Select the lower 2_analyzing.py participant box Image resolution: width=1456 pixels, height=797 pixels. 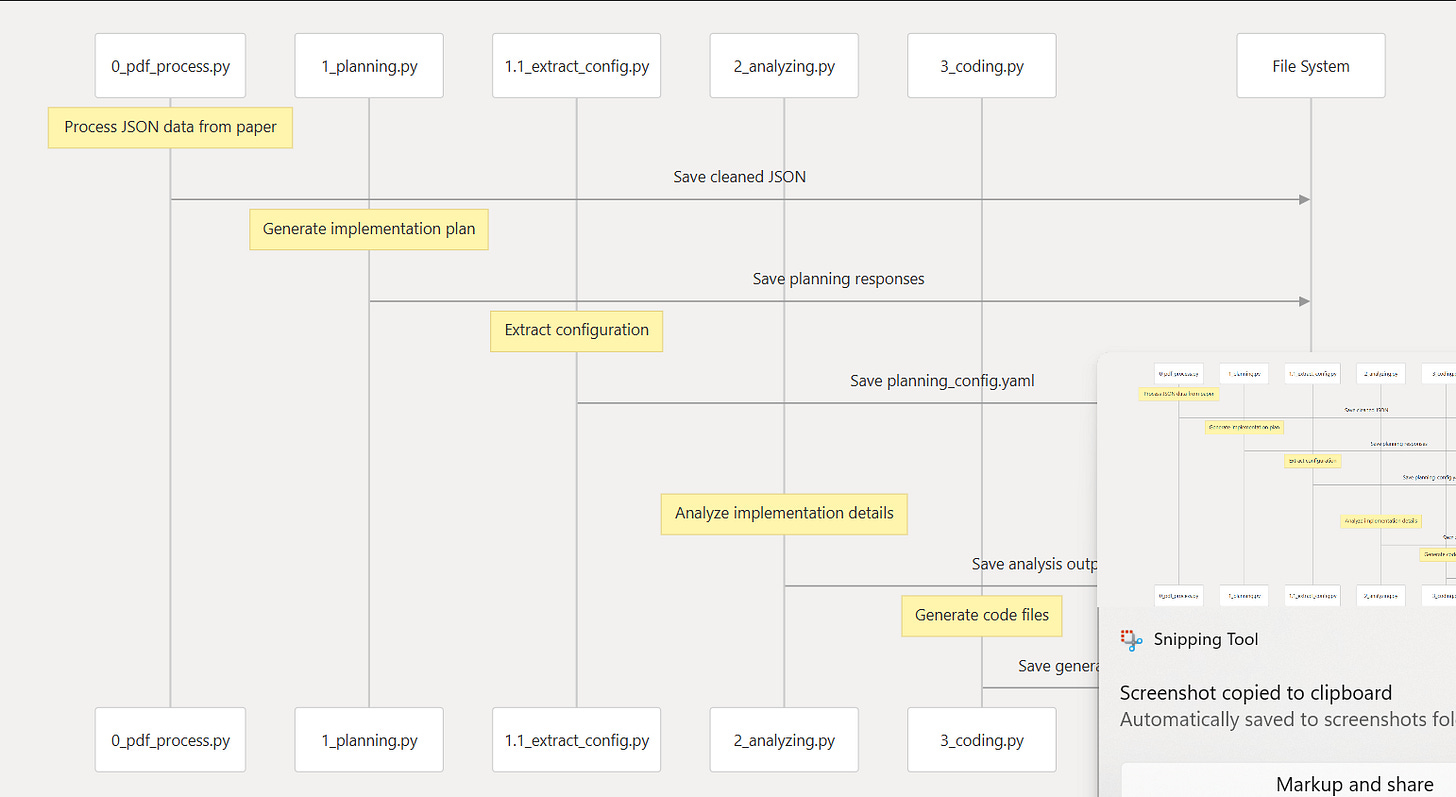click(784, 740)
